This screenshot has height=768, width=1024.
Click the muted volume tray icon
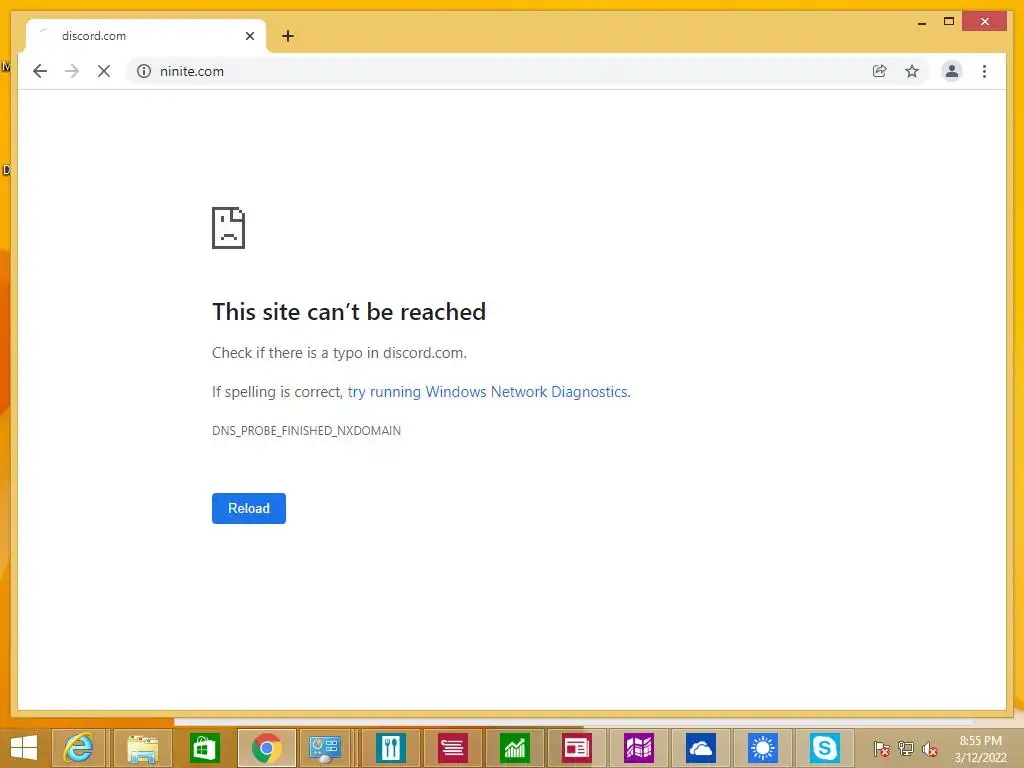pos(930,748)
